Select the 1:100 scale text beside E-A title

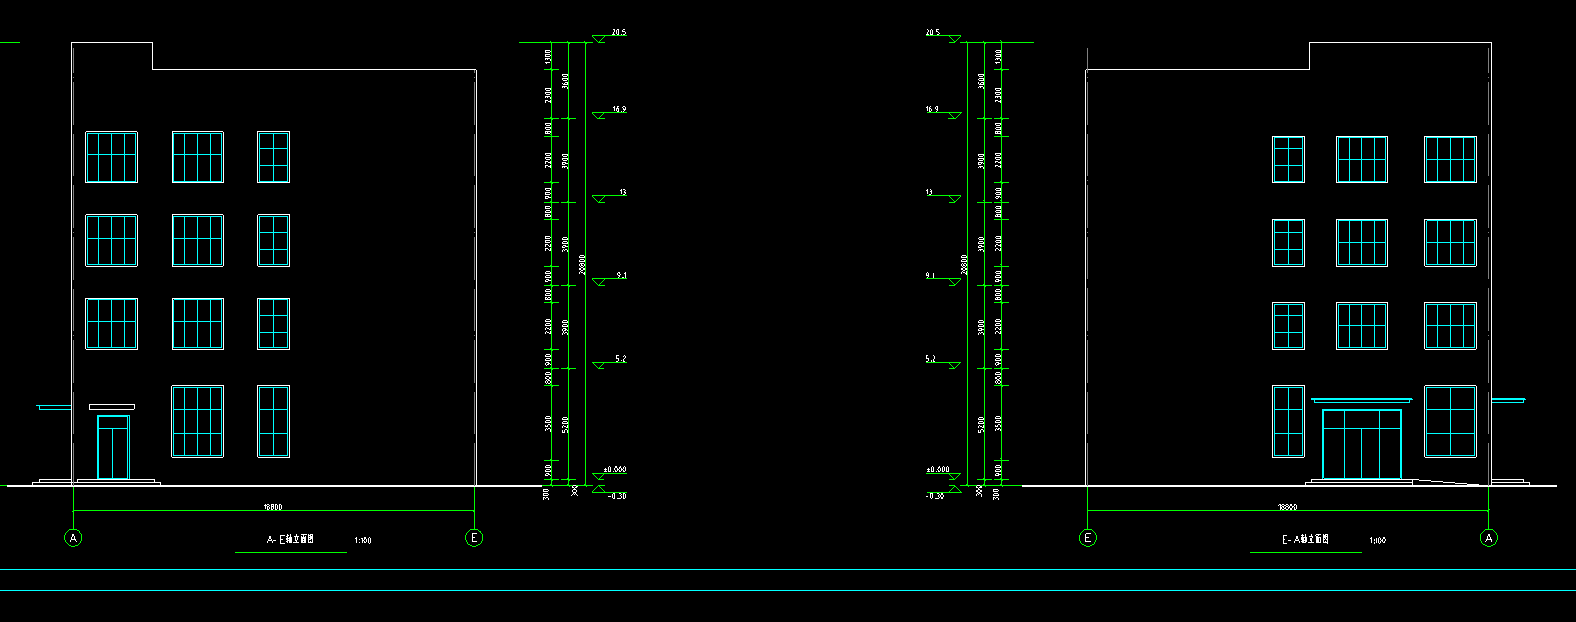1378,541
